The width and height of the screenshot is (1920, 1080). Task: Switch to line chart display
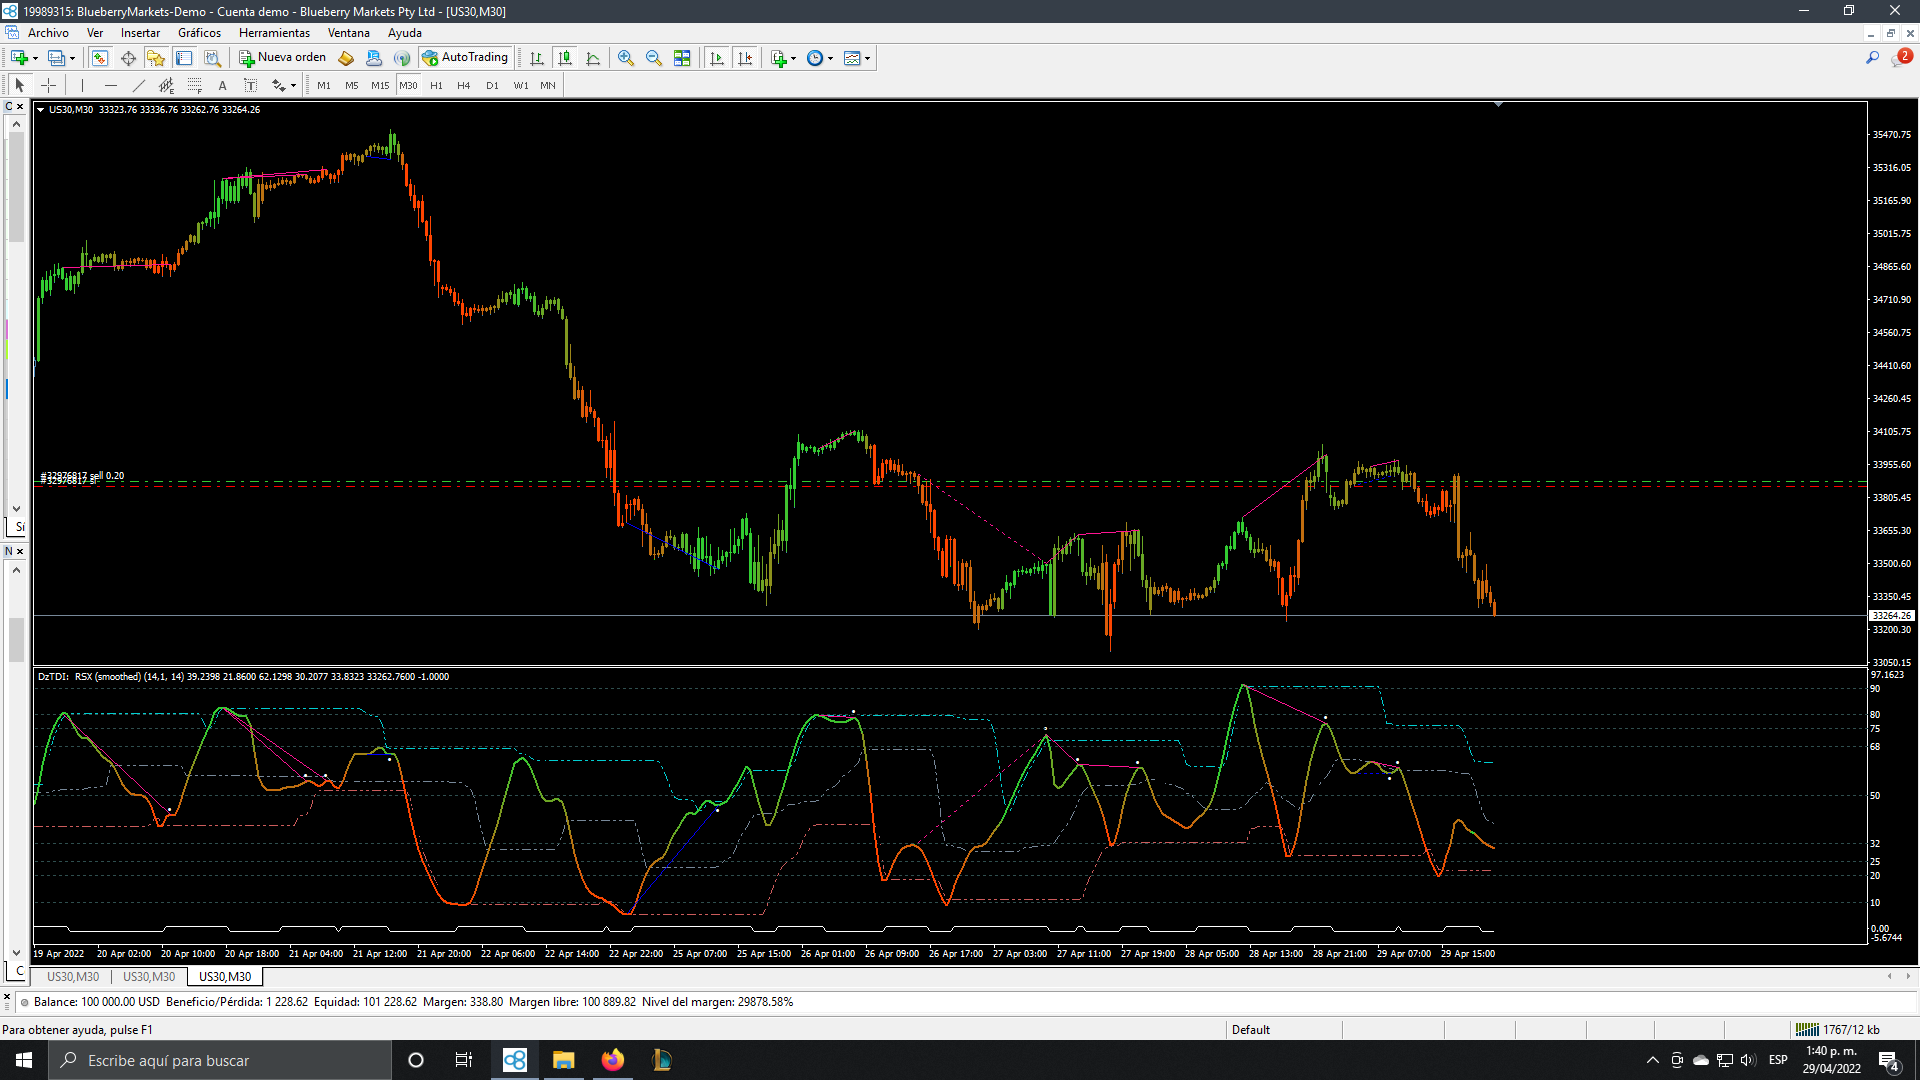click(x=593, y=58)
